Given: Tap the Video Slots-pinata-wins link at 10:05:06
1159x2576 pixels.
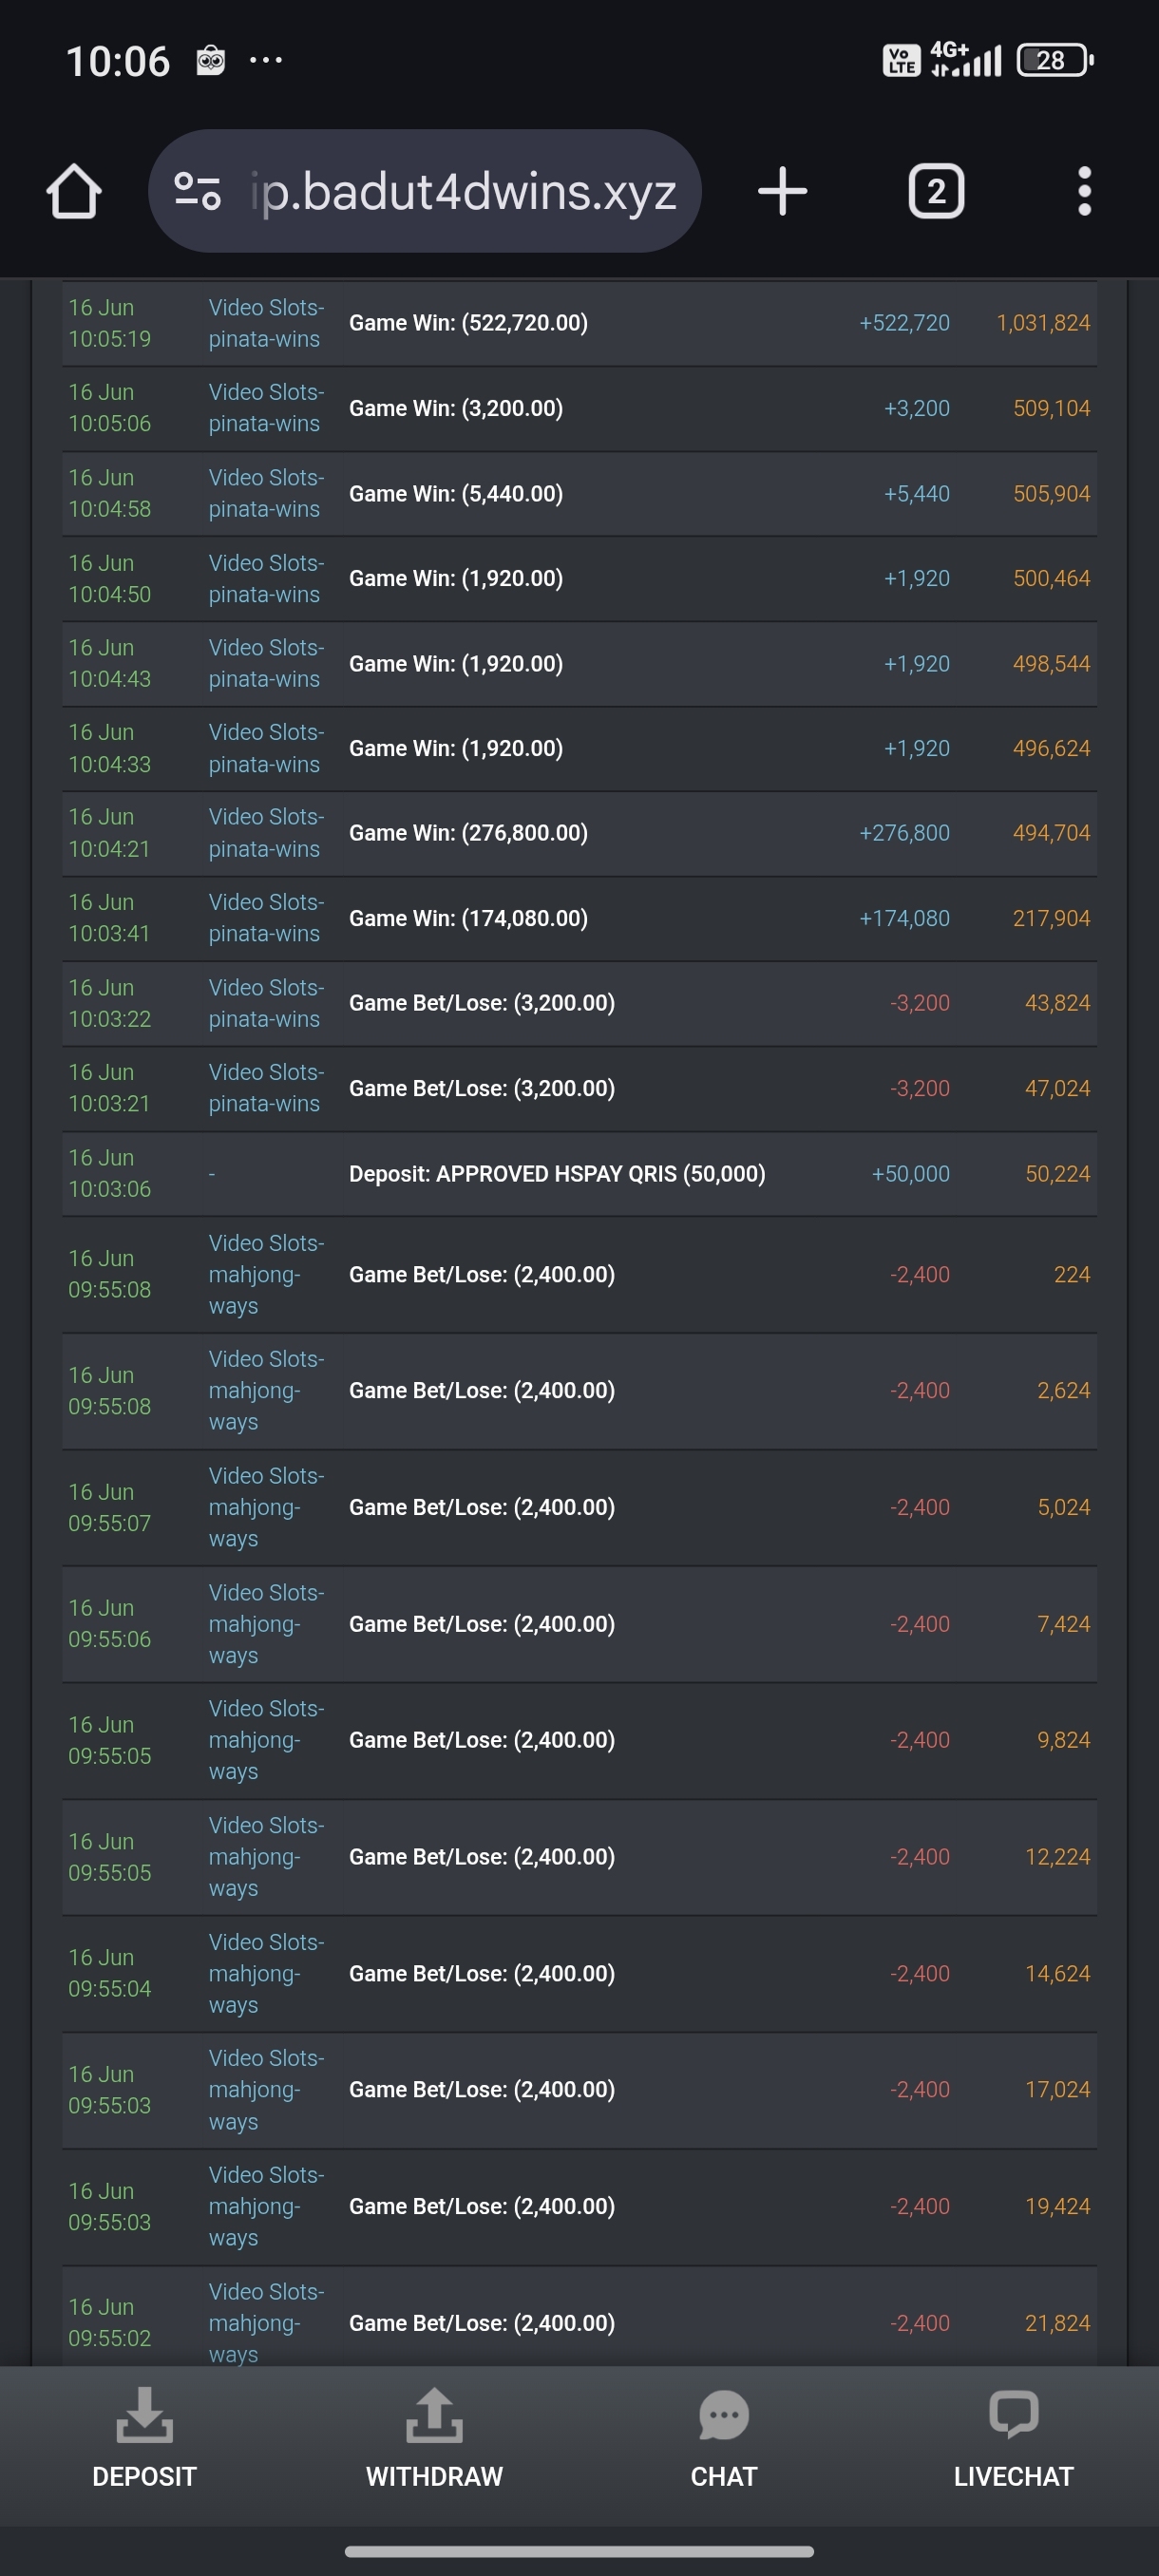Looking at the screenshot, I should (266, 408).
